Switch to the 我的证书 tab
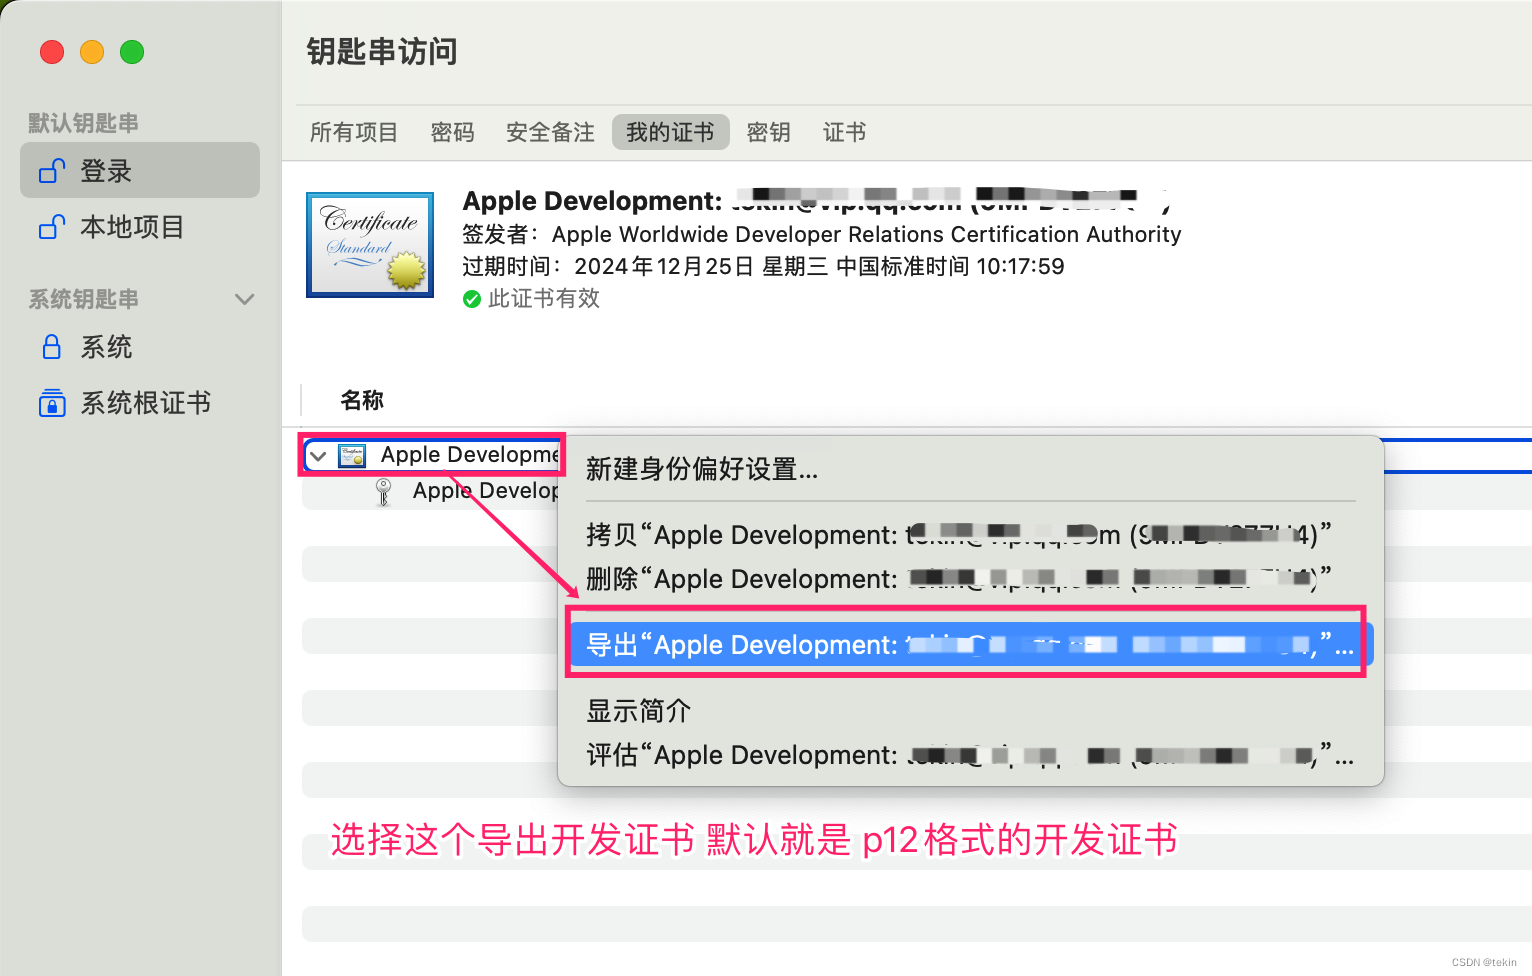 click(x=670, y=132)
